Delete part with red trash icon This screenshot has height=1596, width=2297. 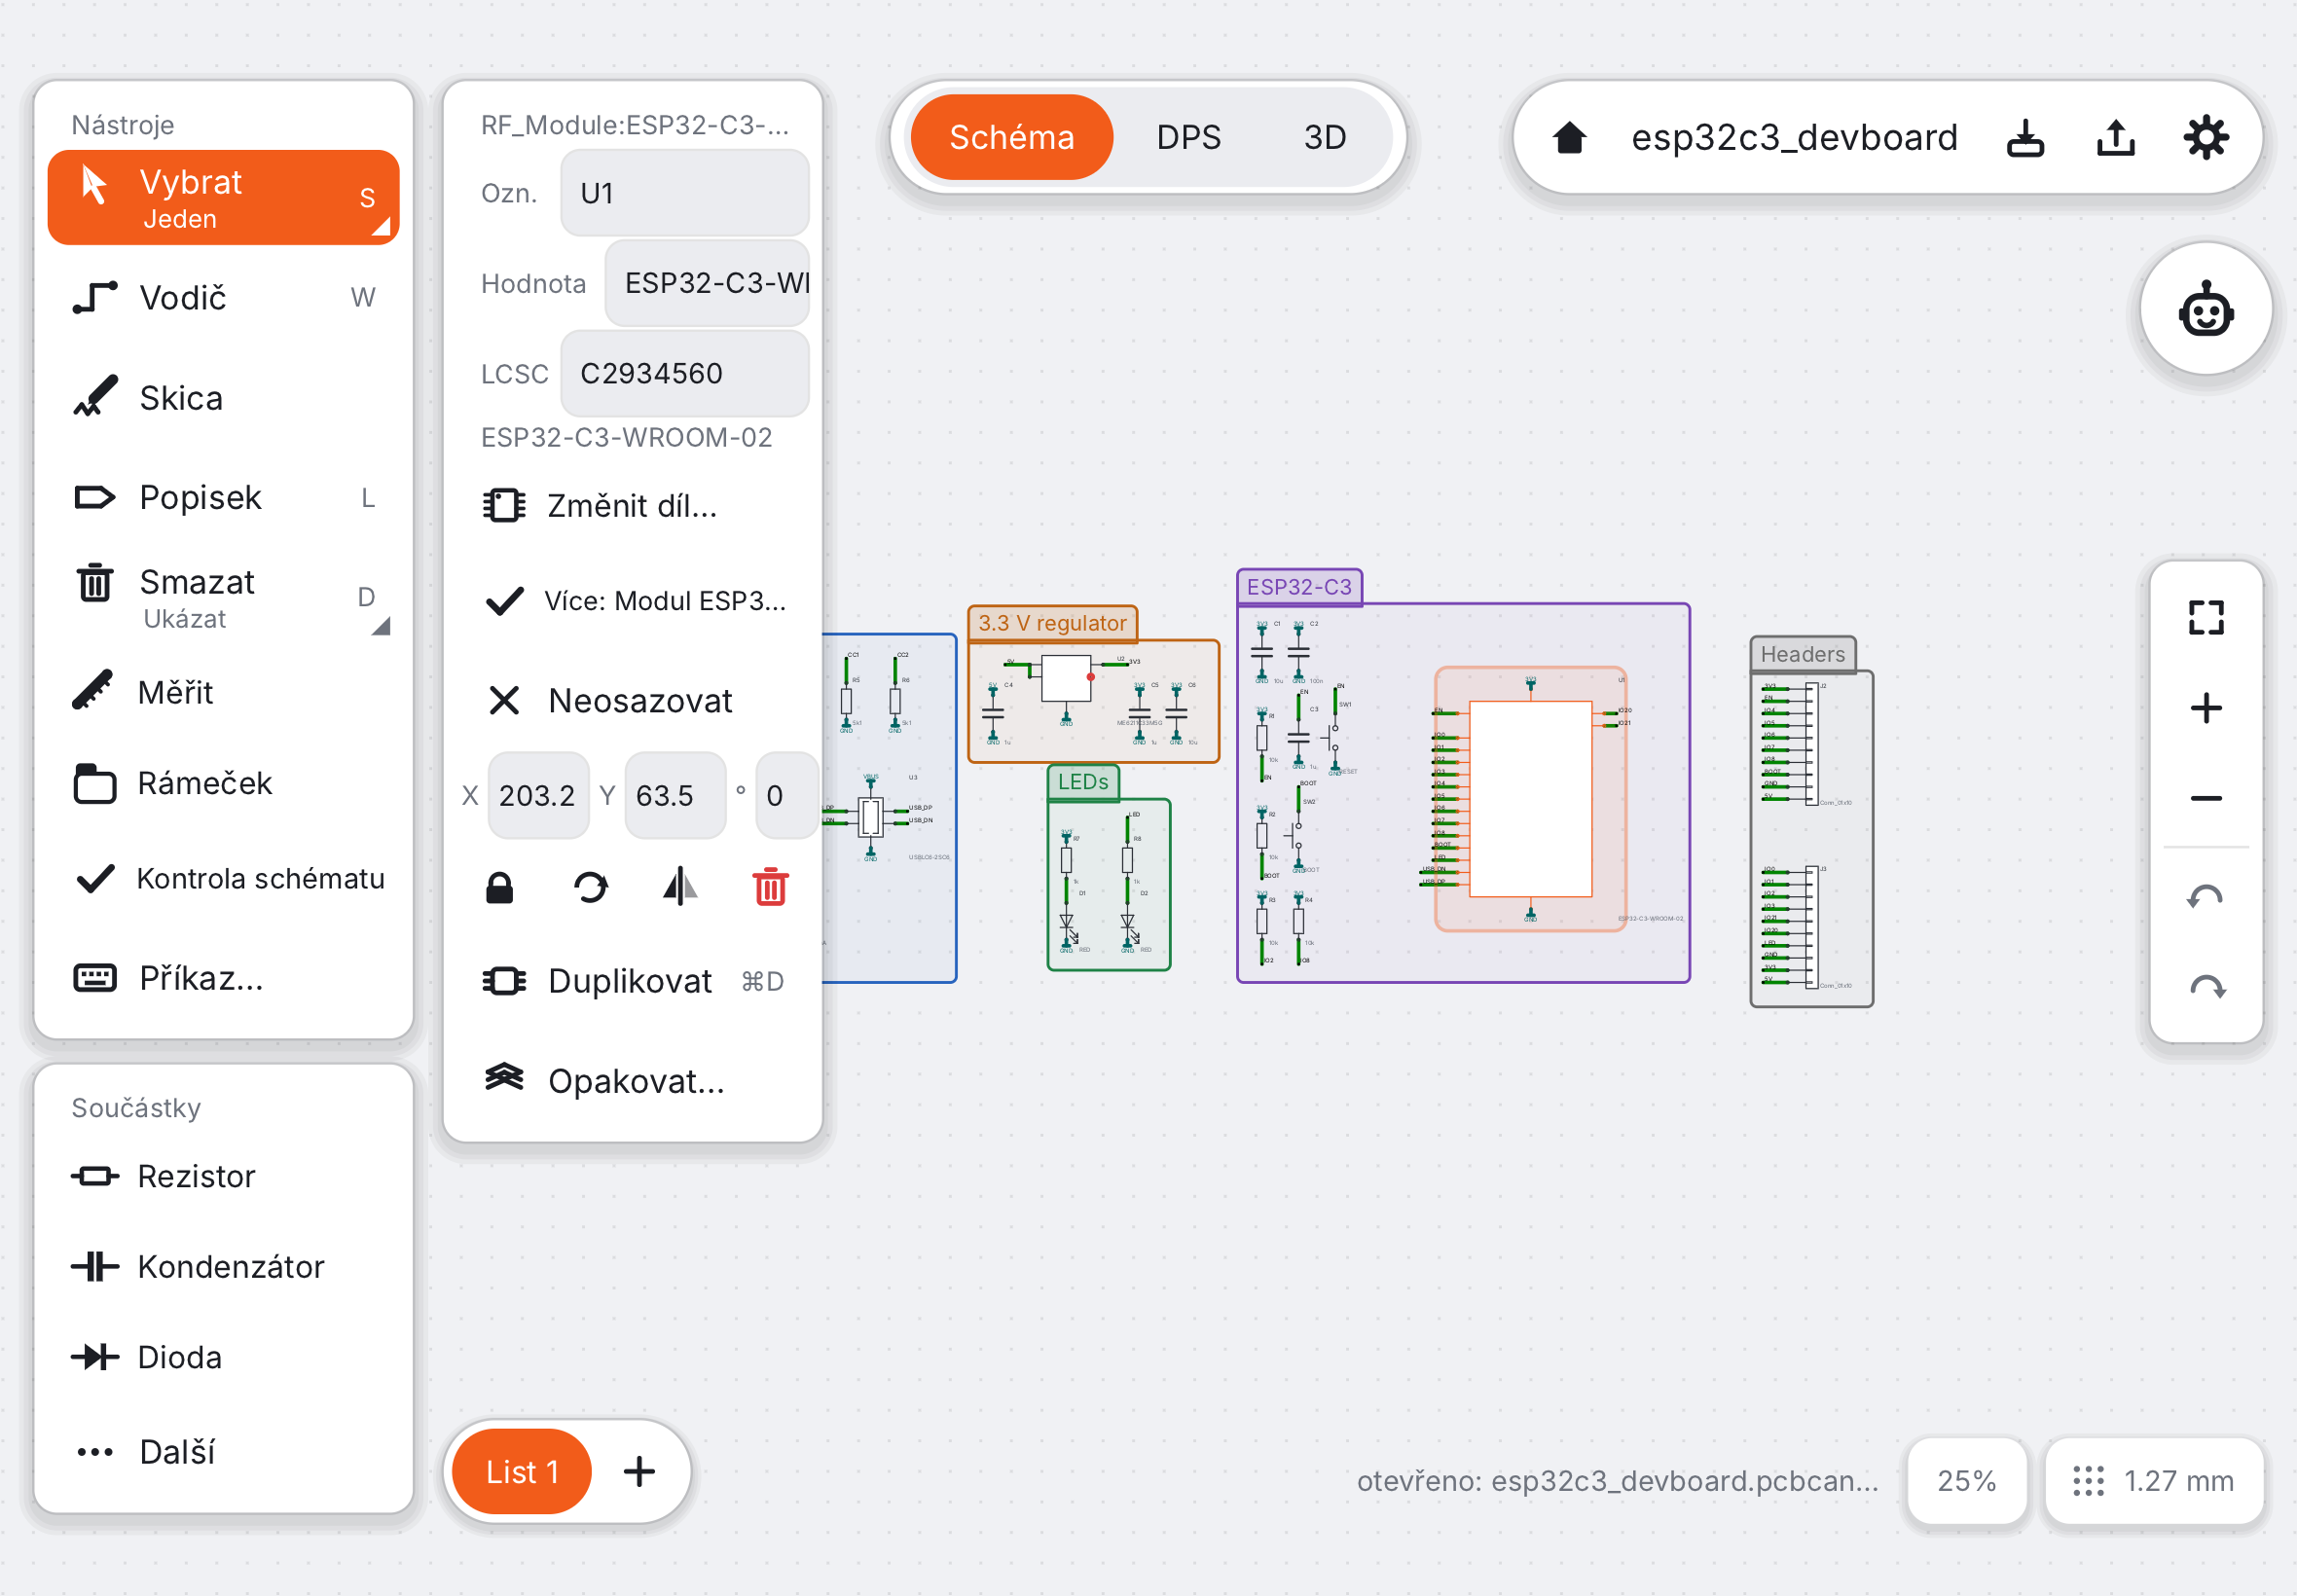point(770,888)
